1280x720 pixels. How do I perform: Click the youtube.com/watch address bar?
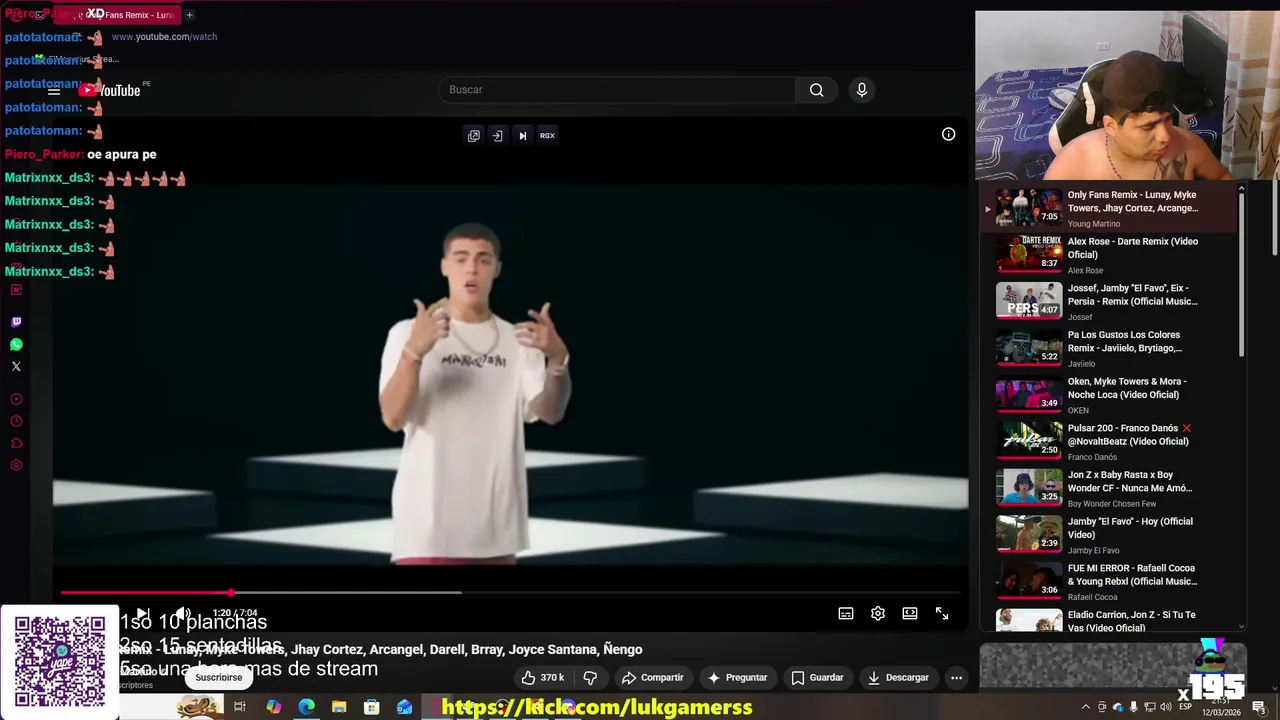coord(164,37)
